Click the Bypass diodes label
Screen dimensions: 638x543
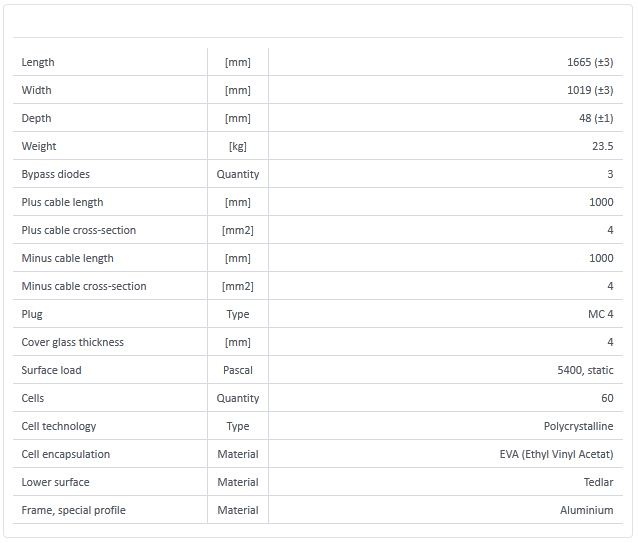[x=55, y=174]
